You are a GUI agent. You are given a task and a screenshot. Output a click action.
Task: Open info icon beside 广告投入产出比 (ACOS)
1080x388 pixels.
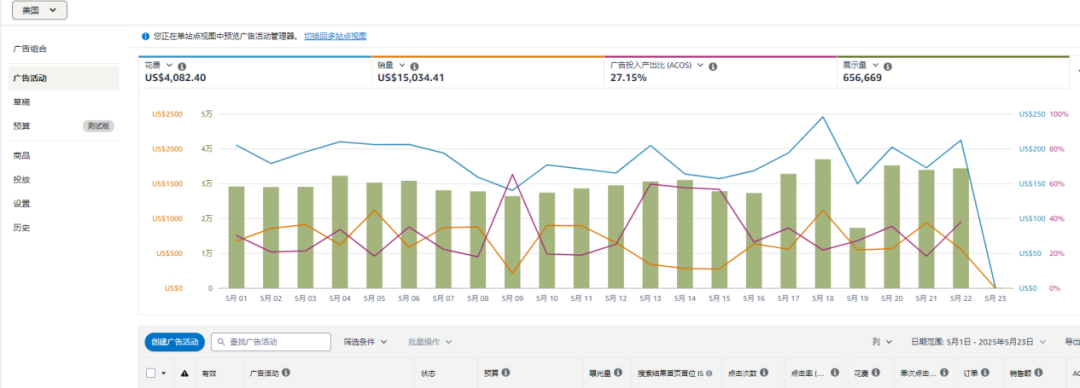[713, 66]
